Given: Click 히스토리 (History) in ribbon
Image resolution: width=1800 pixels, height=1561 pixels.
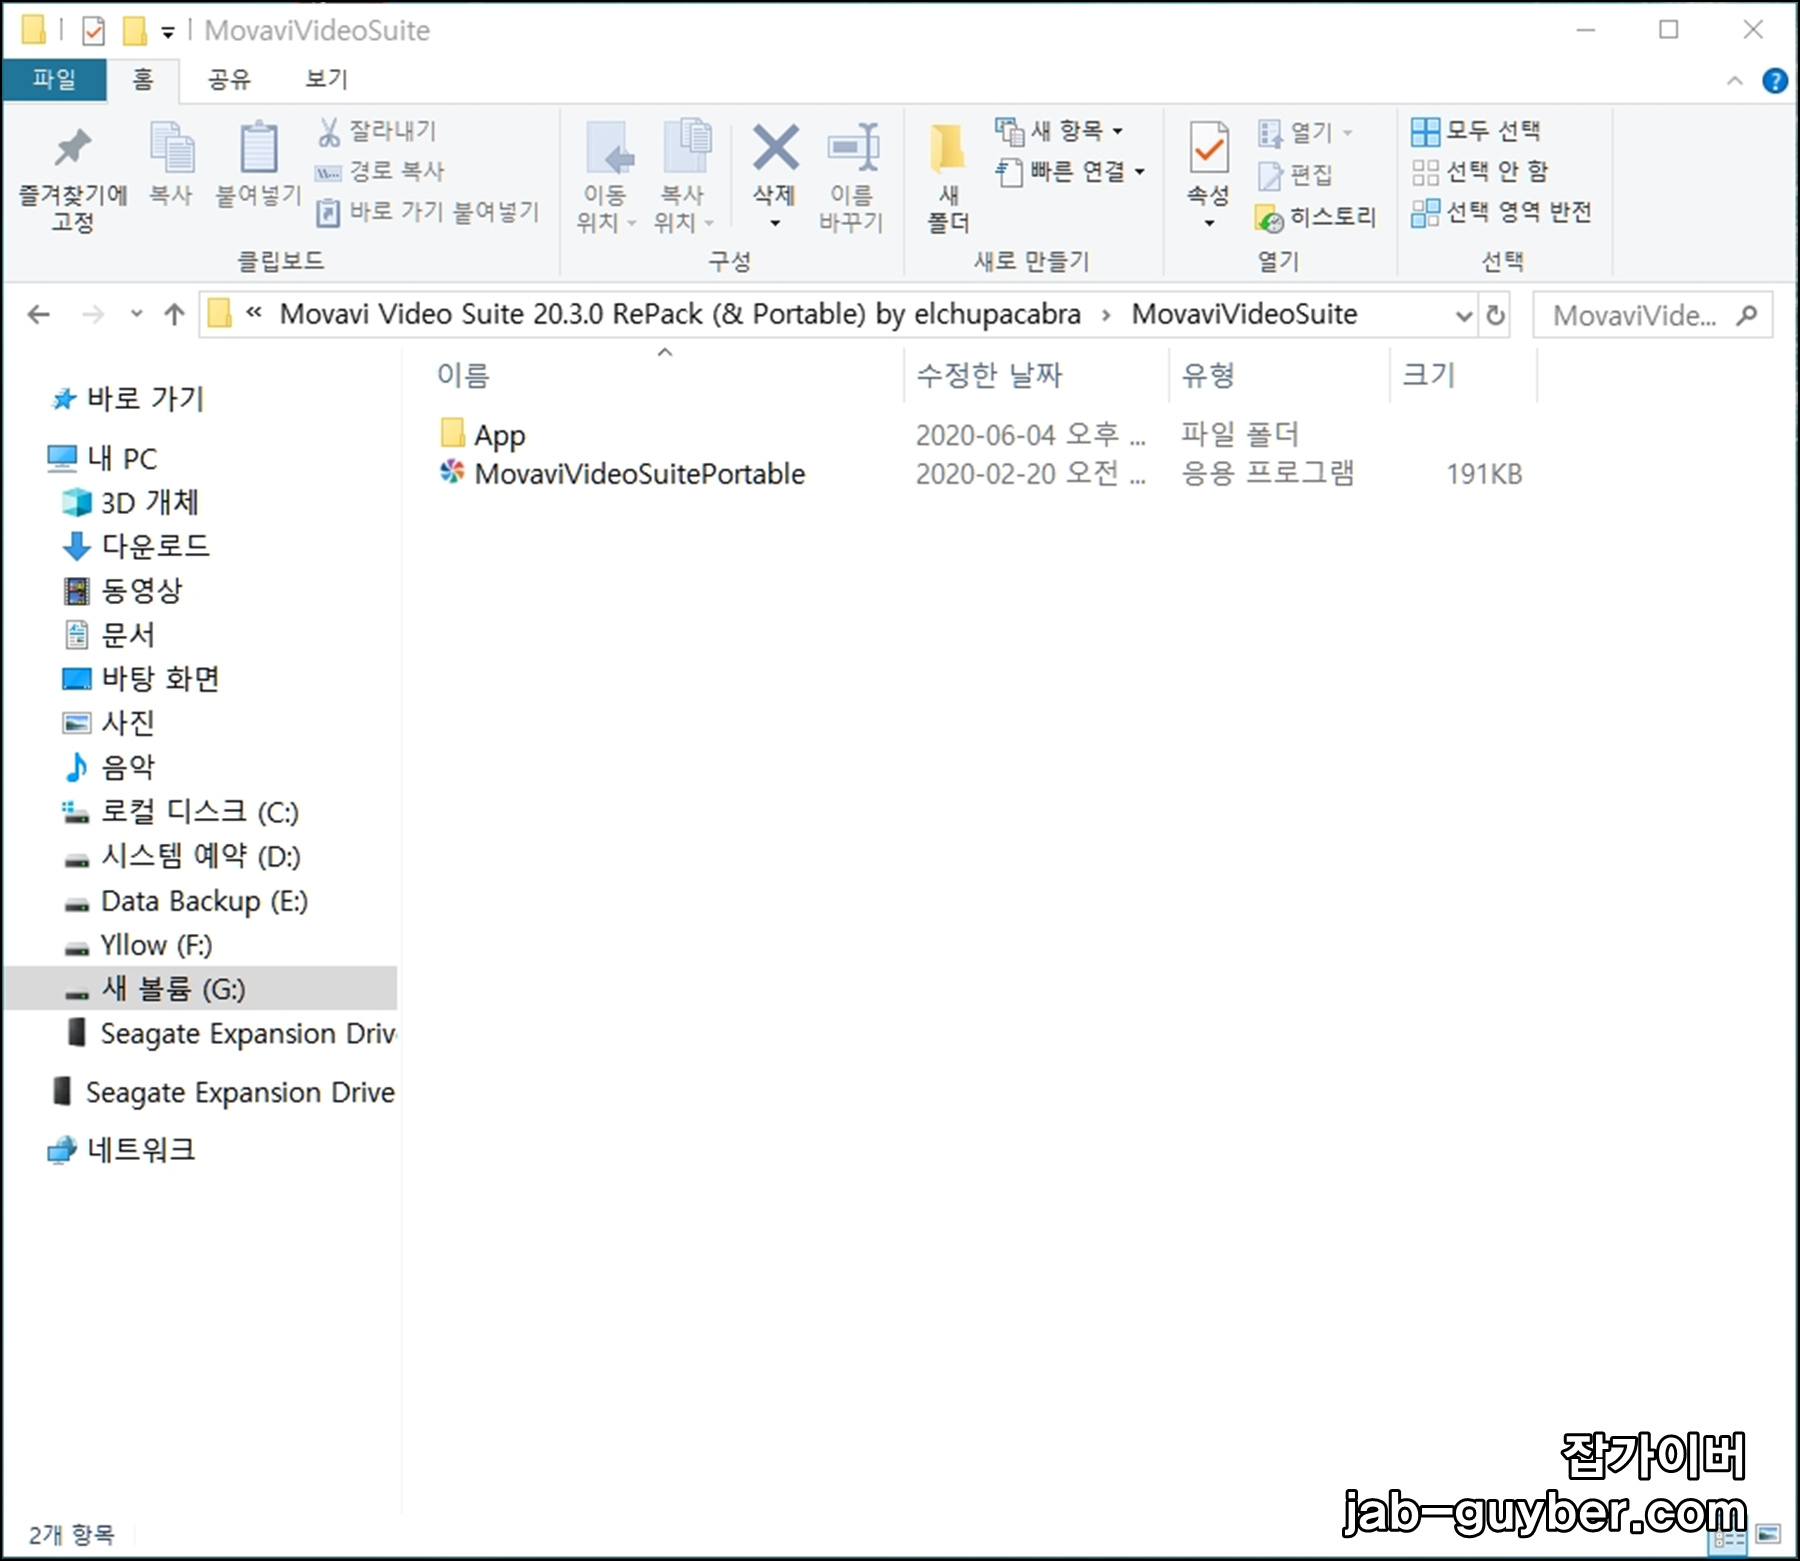Looking at the screenshot, I should 1315,217.
